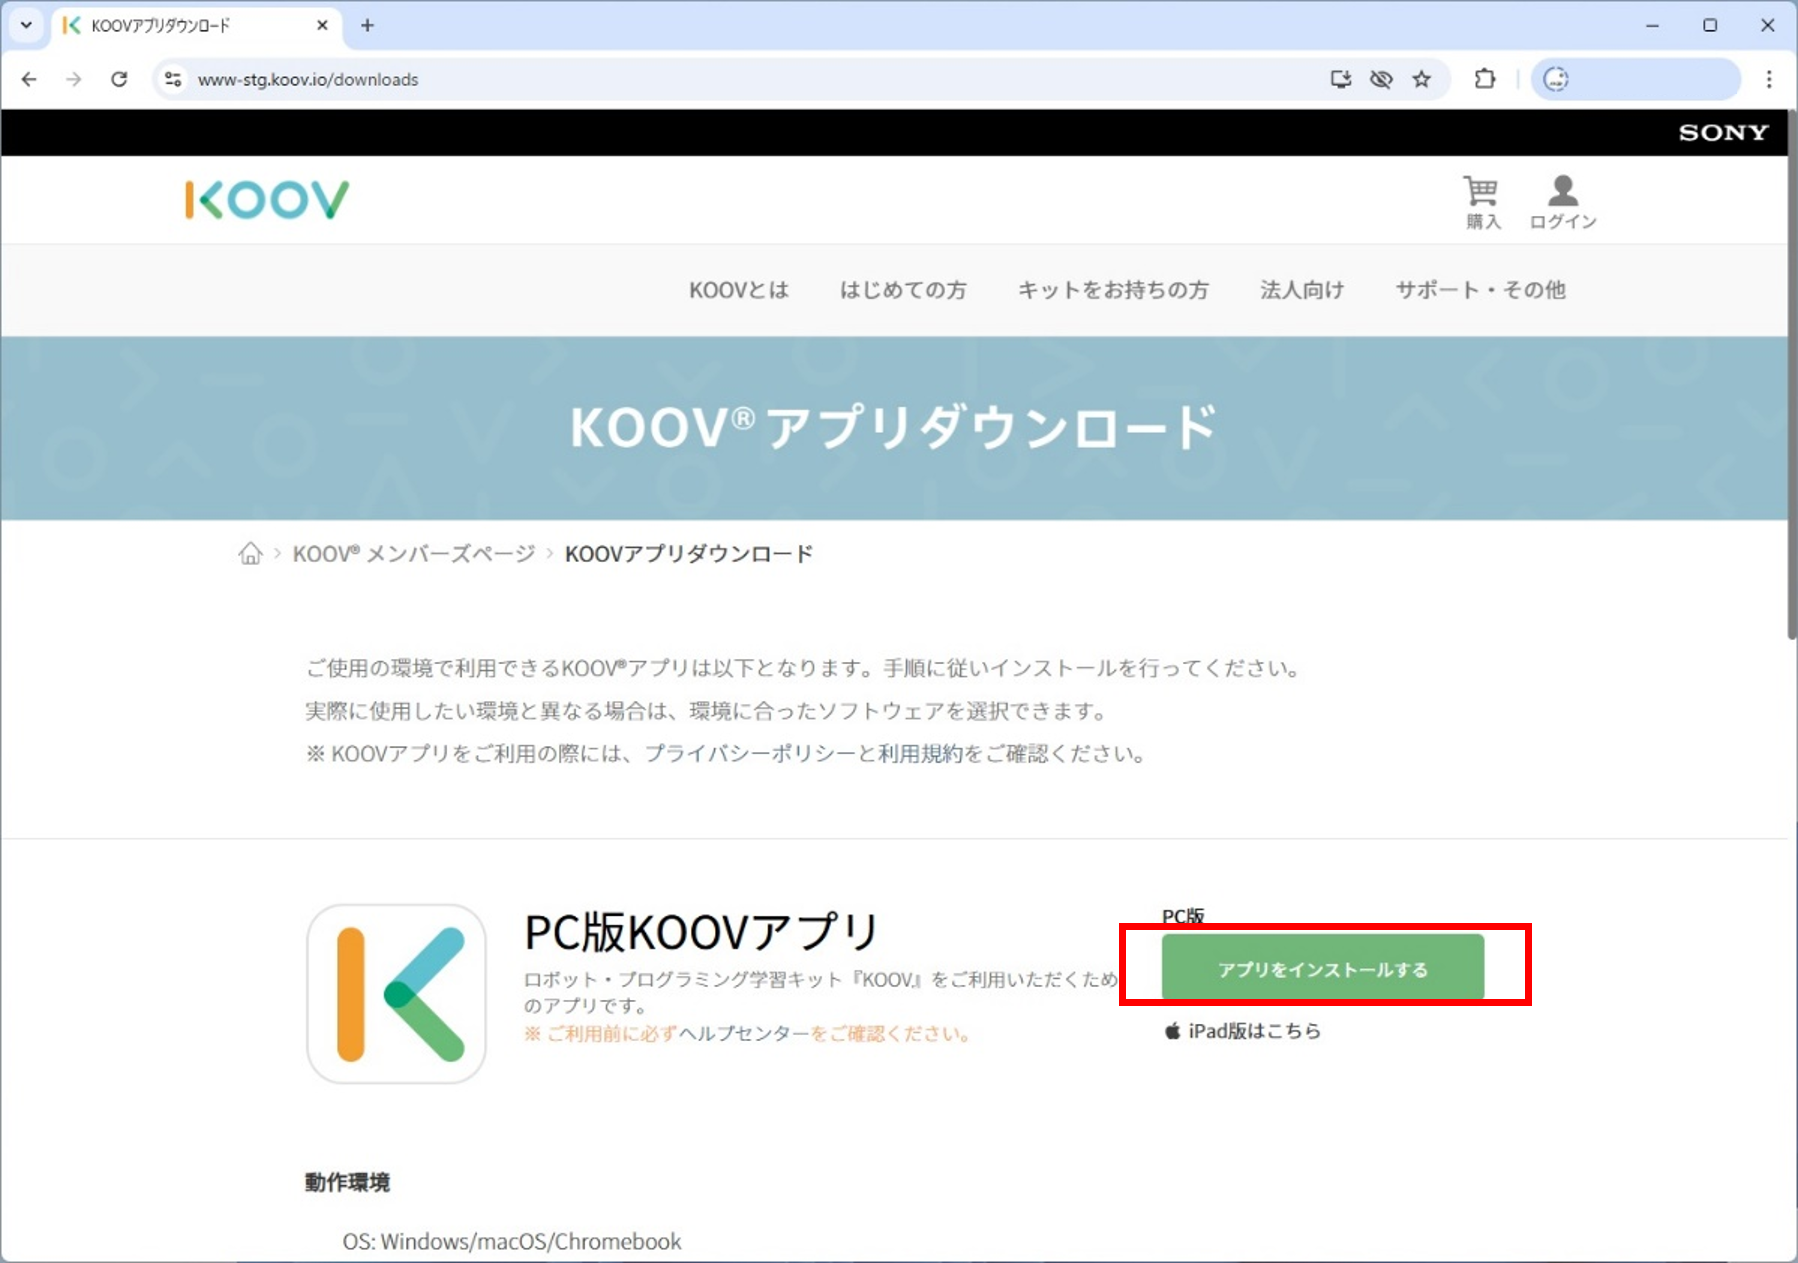
Task: Toggle the crossed-out eye tracking icon
Action: coord(1381,80)
